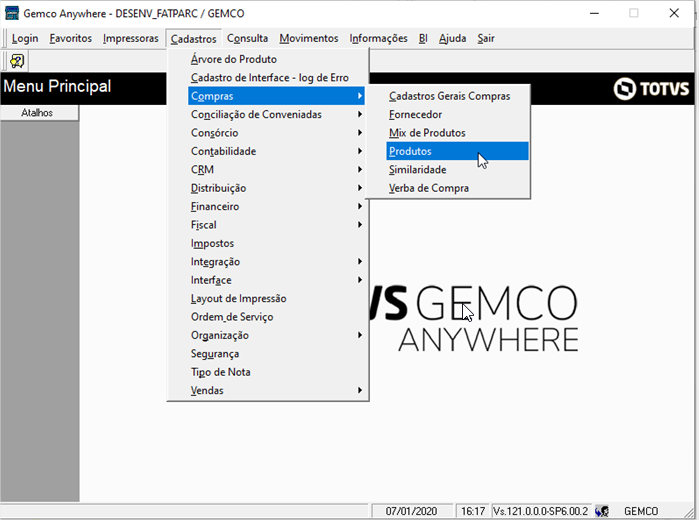Minimize the Gemco Anywhere window
Viewport: 699px width, 520px height.
[594, 13]
